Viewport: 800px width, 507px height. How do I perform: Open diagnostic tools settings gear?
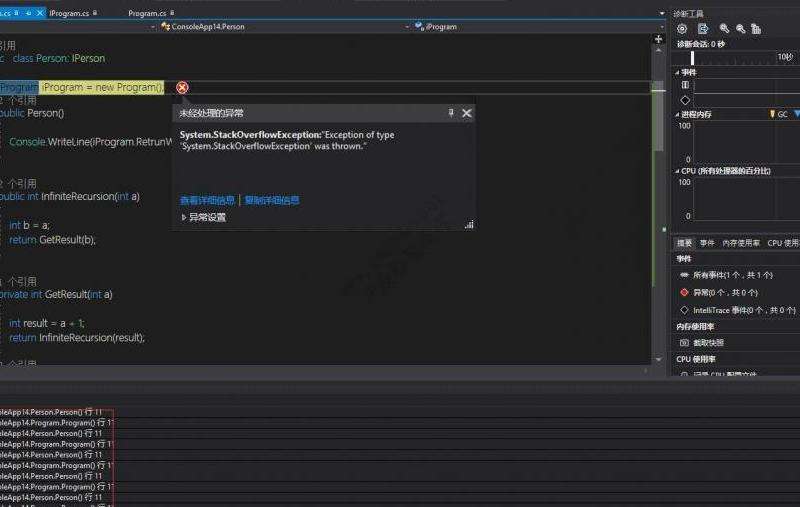coord(682,29)
